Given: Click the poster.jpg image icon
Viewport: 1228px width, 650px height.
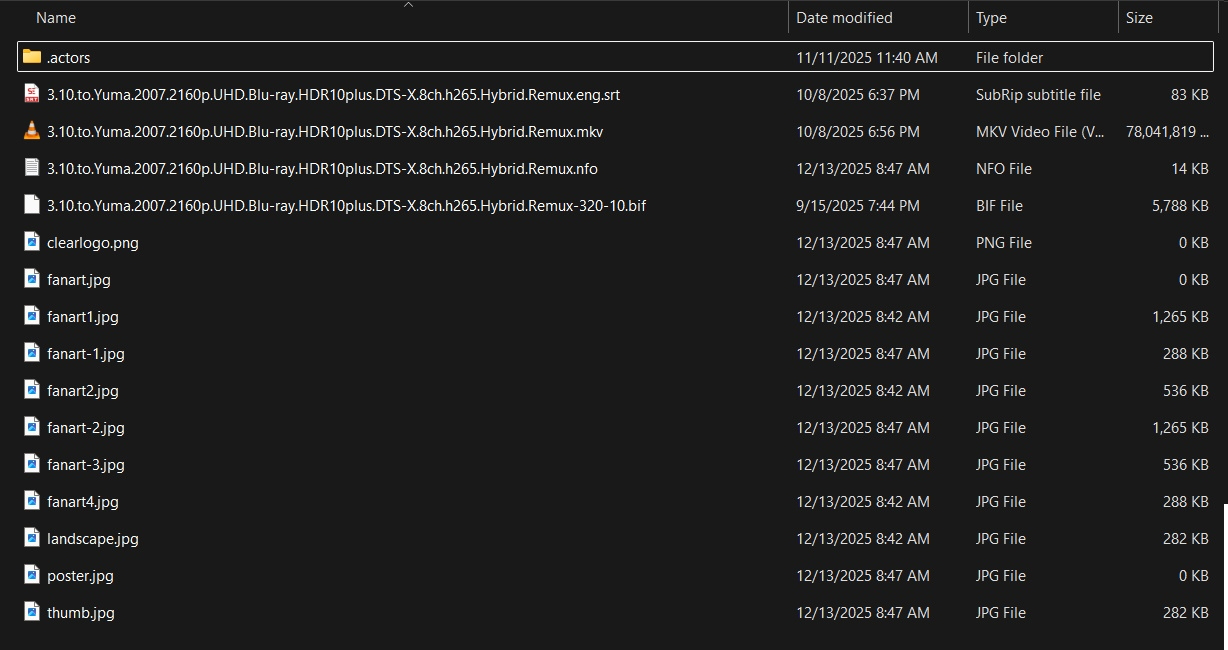Looking at the screenshot, I should click(x=32, y=575).
